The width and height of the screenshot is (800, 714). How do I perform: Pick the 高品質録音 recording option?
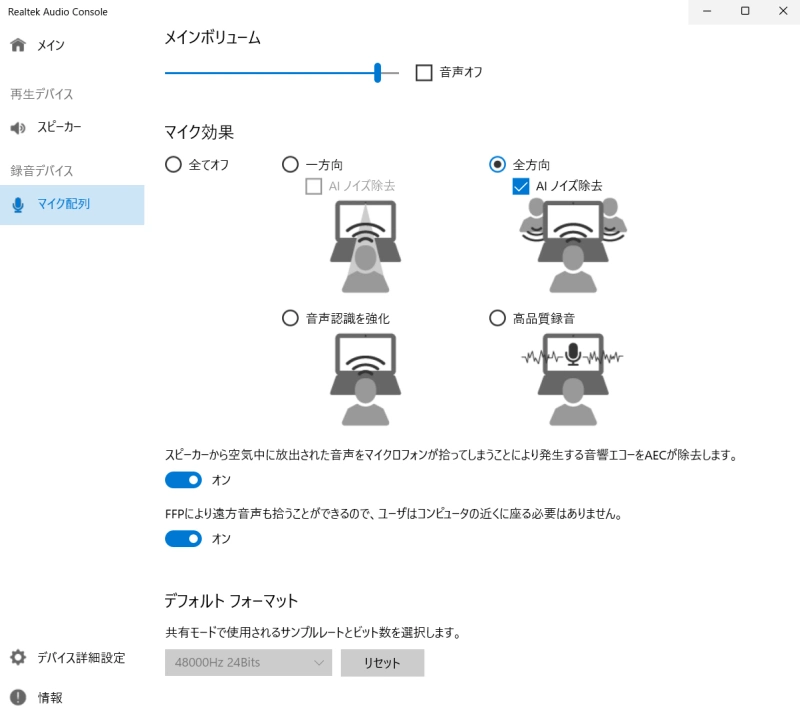497,318
